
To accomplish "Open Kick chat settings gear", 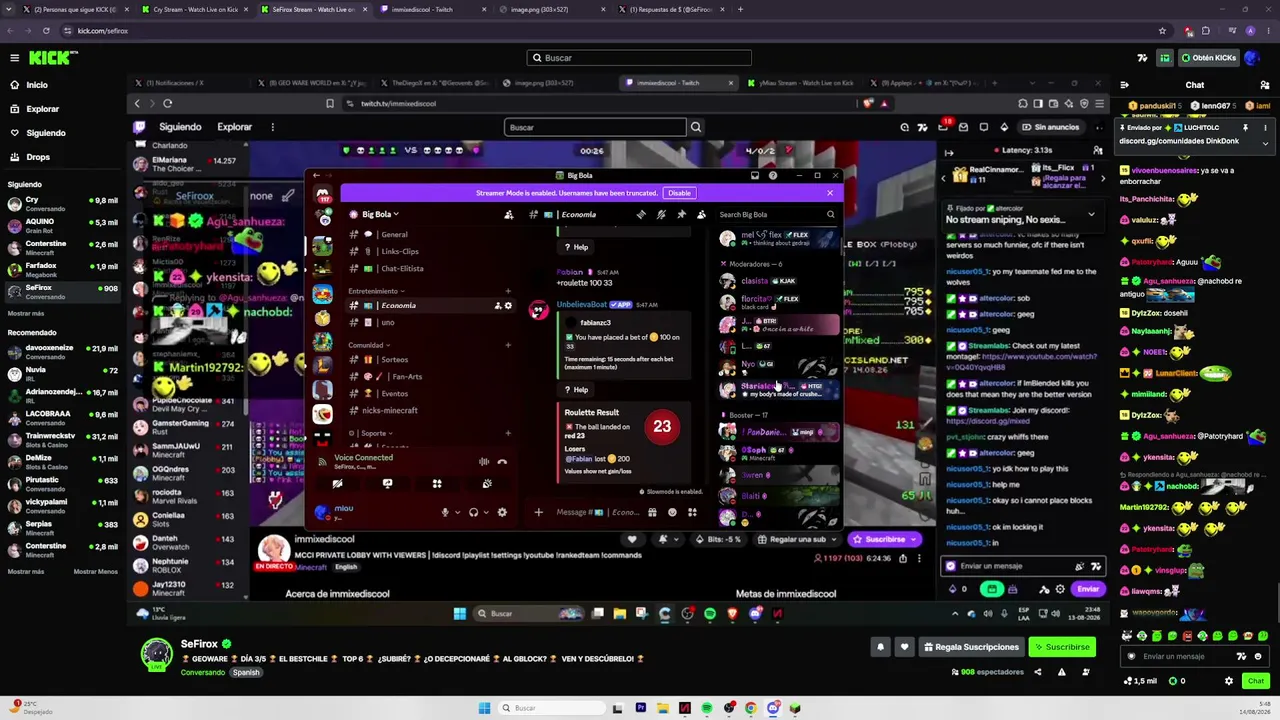I will click(x=1229, y=681).
